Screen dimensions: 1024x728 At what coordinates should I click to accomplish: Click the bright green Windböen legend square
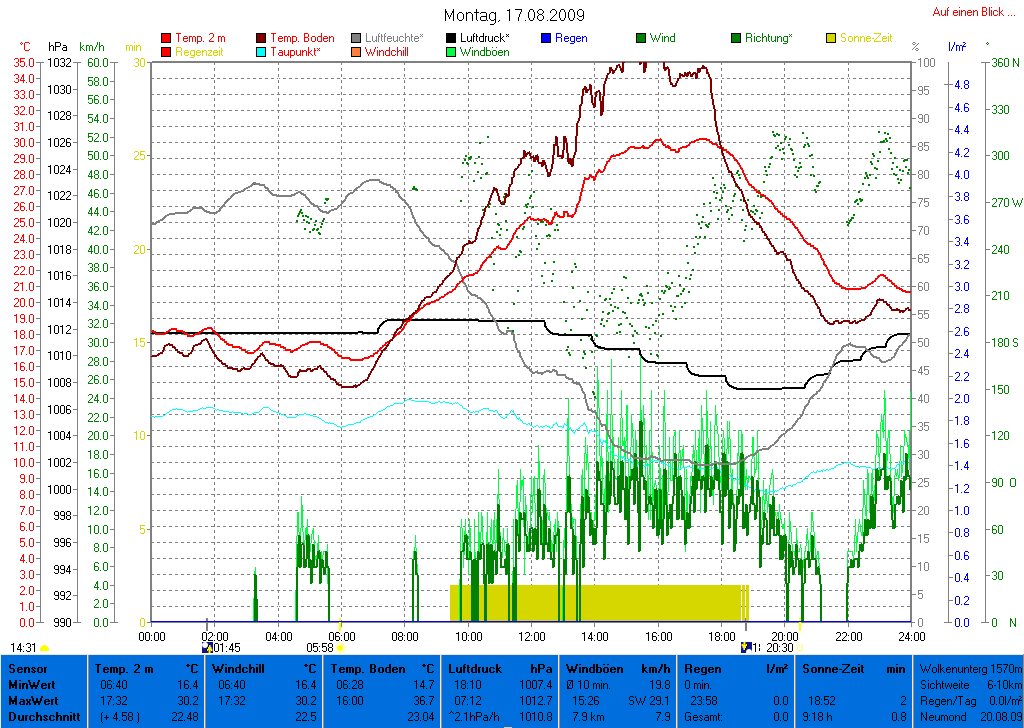point(452,52)
